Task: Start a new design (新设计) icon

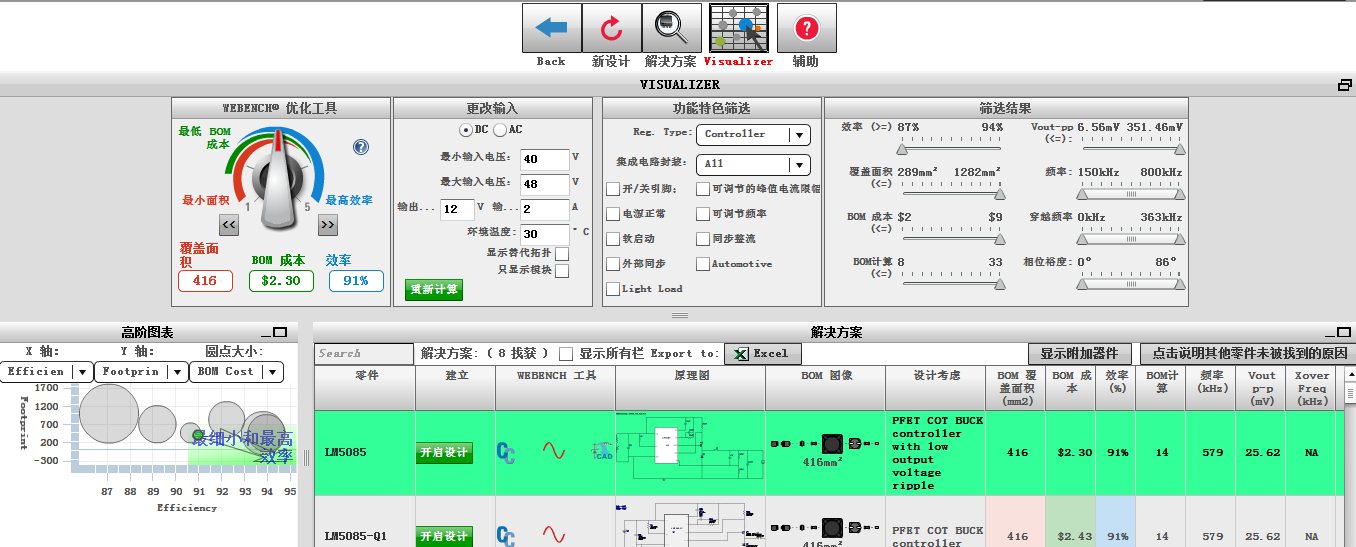Action: (611, 28)
